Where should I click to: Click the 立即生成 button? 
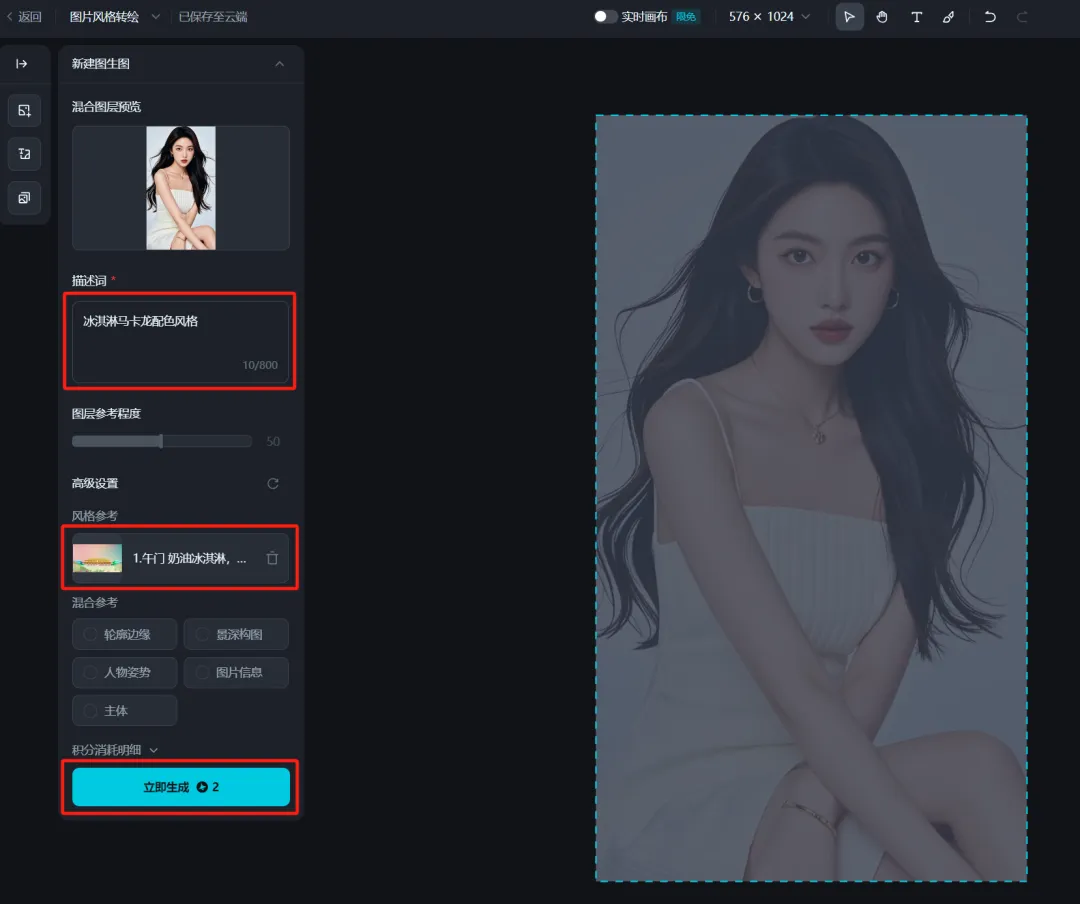pyautogui.click(x=181, y=787)
